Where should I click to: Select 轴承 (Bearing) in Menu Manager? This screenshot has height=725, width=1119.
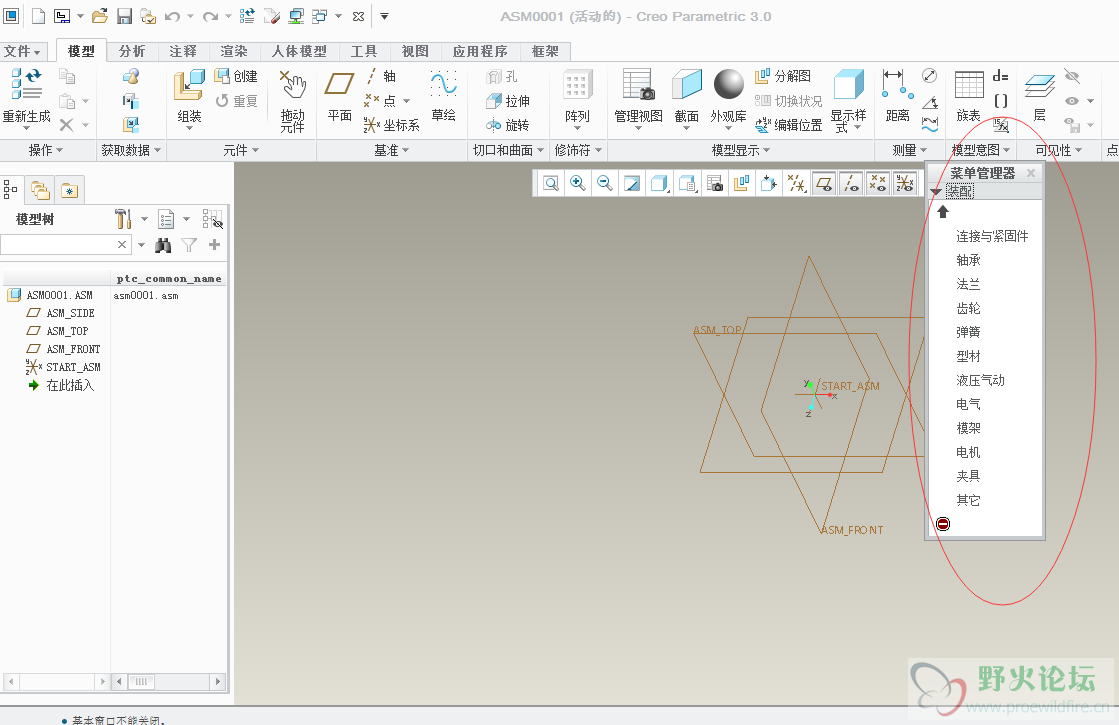click(968, 260)
